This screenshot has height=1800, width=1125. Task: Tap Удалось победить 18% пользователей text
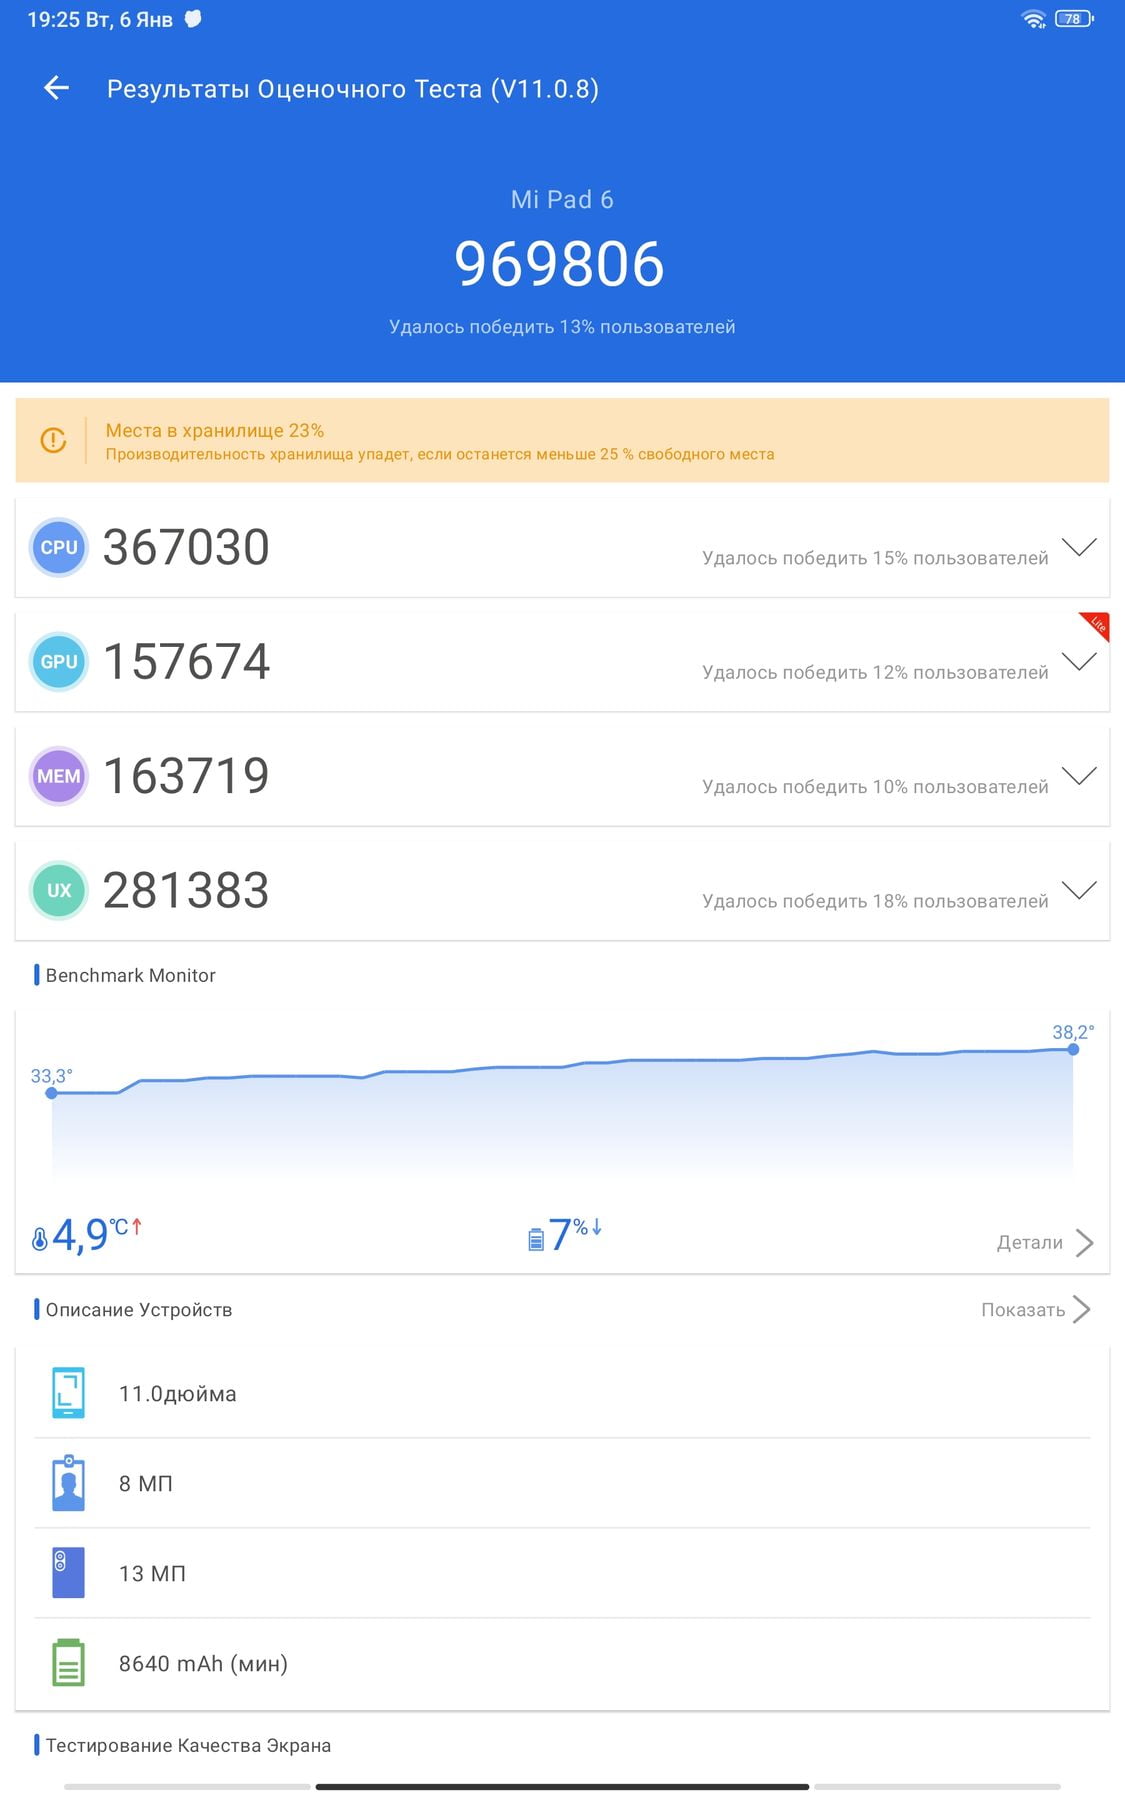(x=875, y=901)
